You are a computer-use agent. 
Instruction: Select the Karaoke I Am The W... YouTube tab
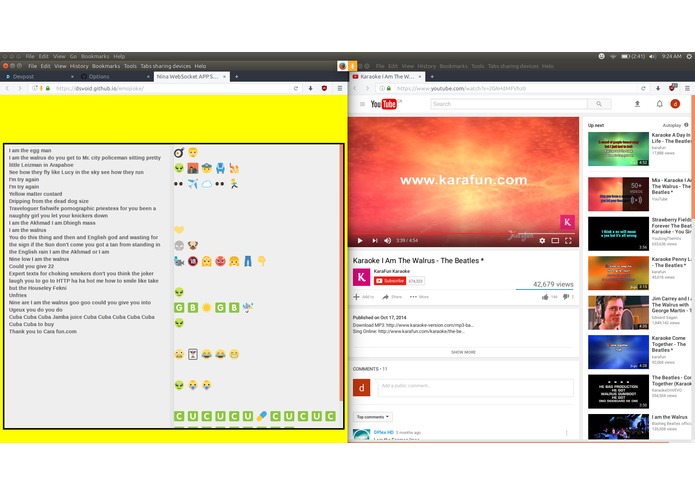pyautogui.click(x=387, y=77)
